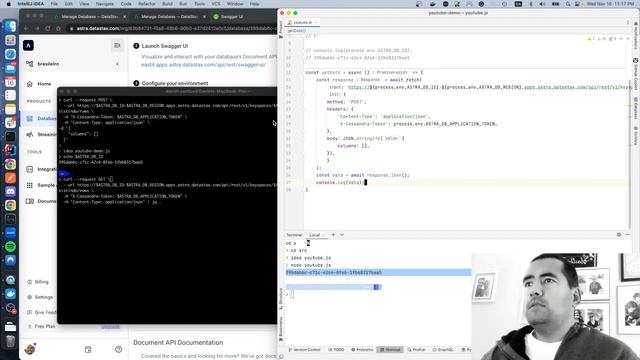The image size is (640, 360).
Task: Open Databases in the Astra sidebar
Action: (41, 118)
